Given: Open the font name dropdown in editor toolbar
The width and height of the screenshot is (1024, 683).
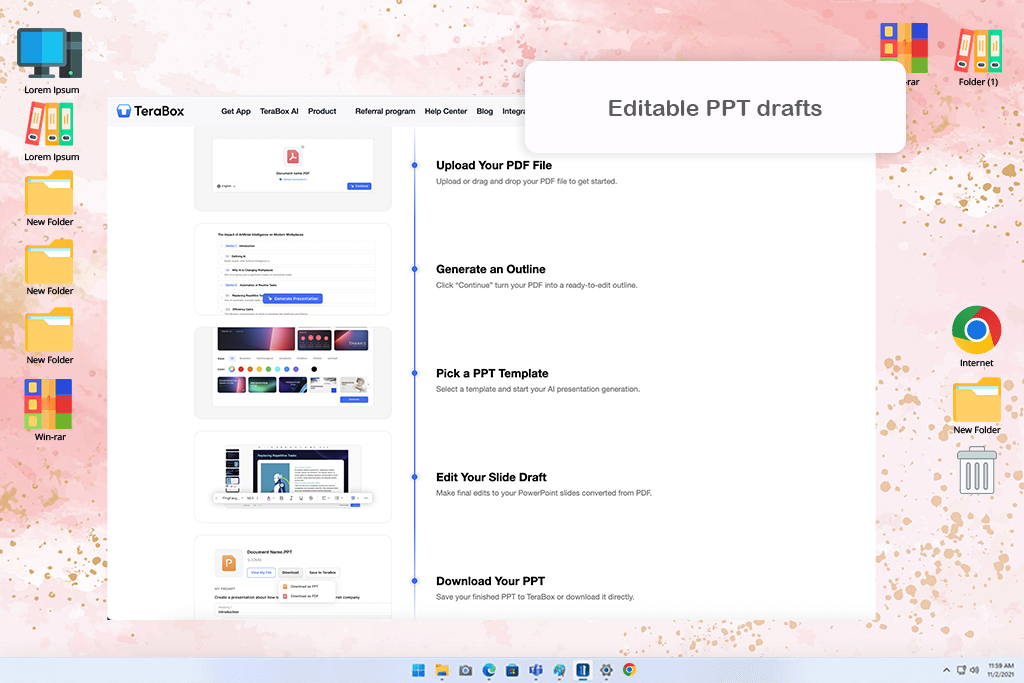Looking at the screenshot, I should pyautogui.click(x=232, y=498).
